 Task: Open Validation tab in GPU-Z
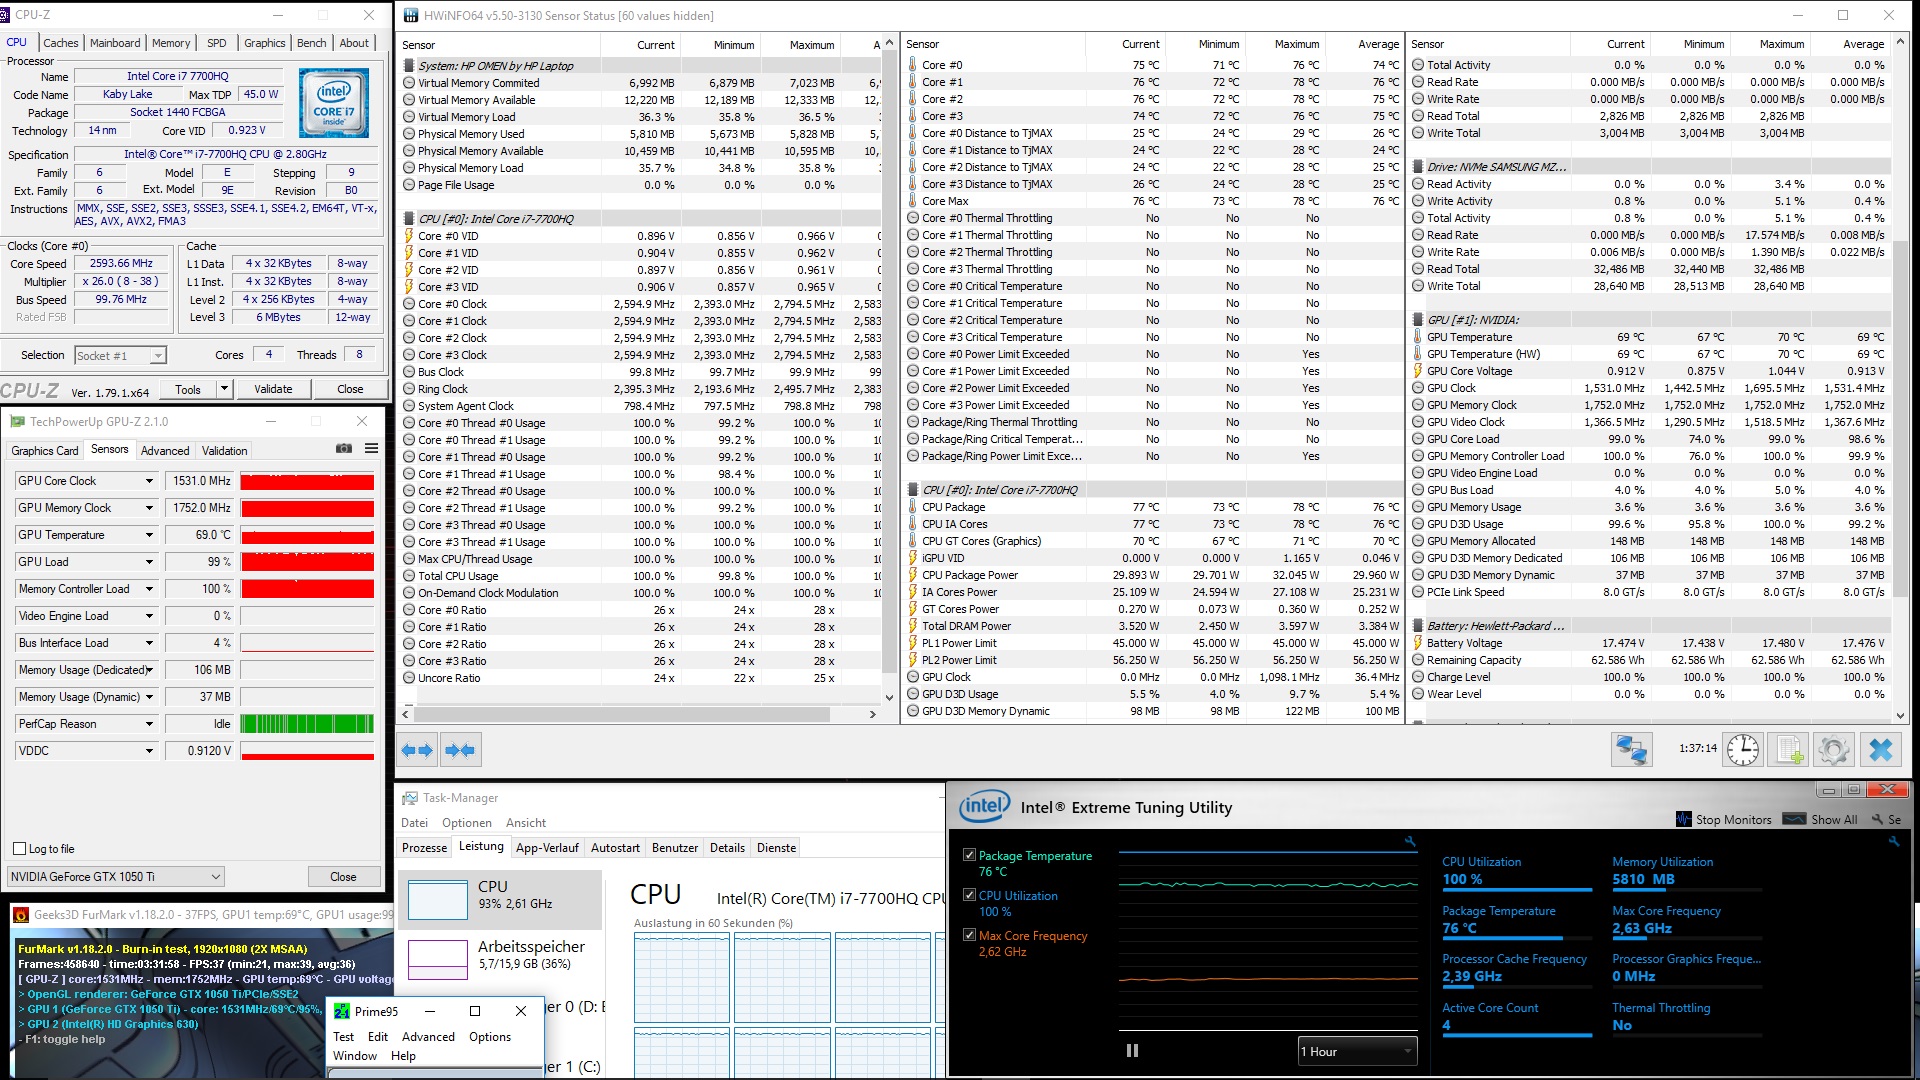pyautogui.click(x=224, y=451)
